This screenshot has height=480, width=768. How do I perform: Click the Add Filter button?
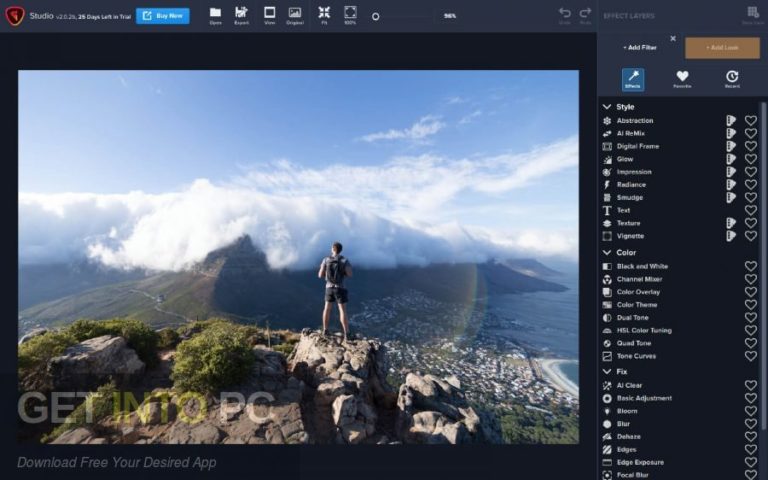pyautogui.click(x=639, y=48)
